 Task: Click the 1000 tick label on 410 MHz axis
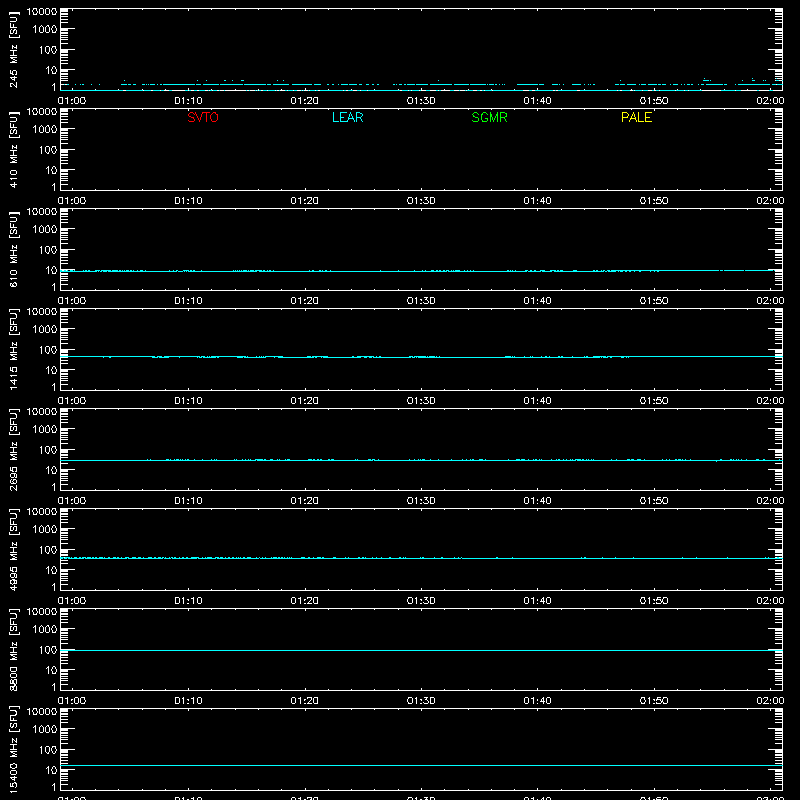[45, 130]
